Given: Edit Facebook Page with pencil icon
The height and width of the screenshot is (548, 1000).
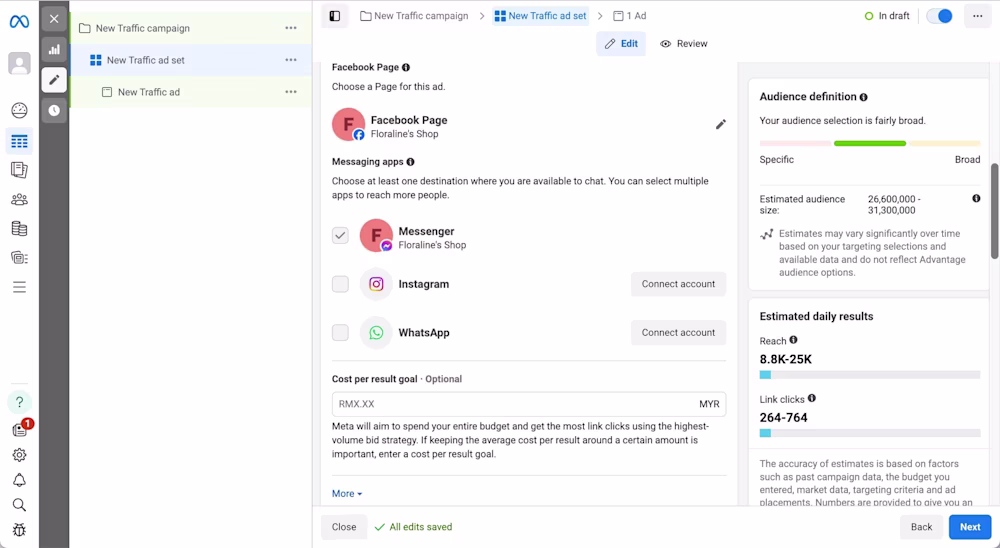Looking at the screenshot, I should click(x=720, y=124).
